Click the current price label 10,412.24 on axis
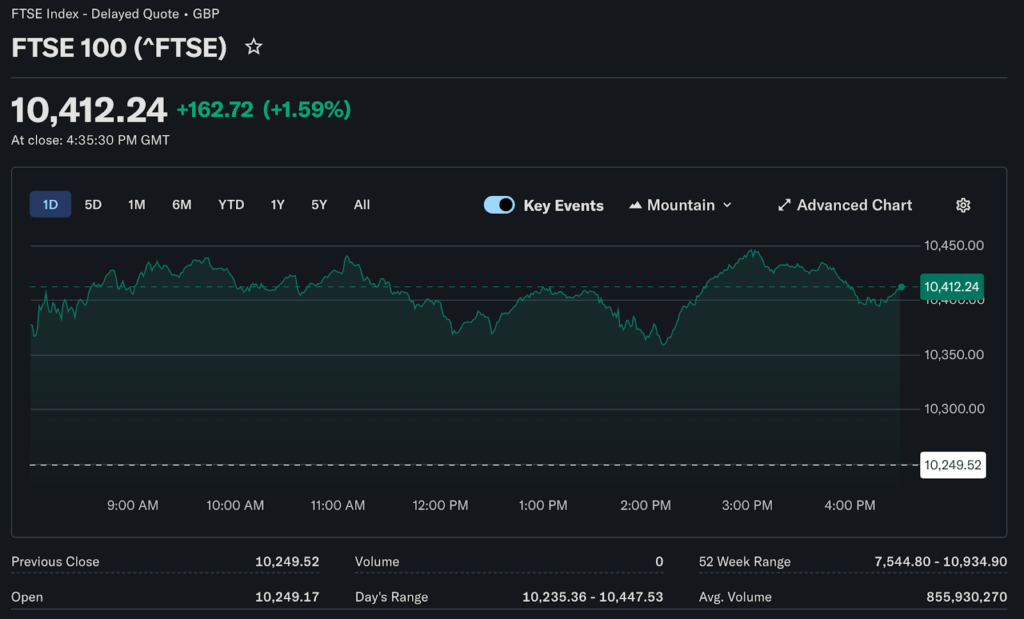The width and height of the screenshot is (1024, 619). [952, 287]
